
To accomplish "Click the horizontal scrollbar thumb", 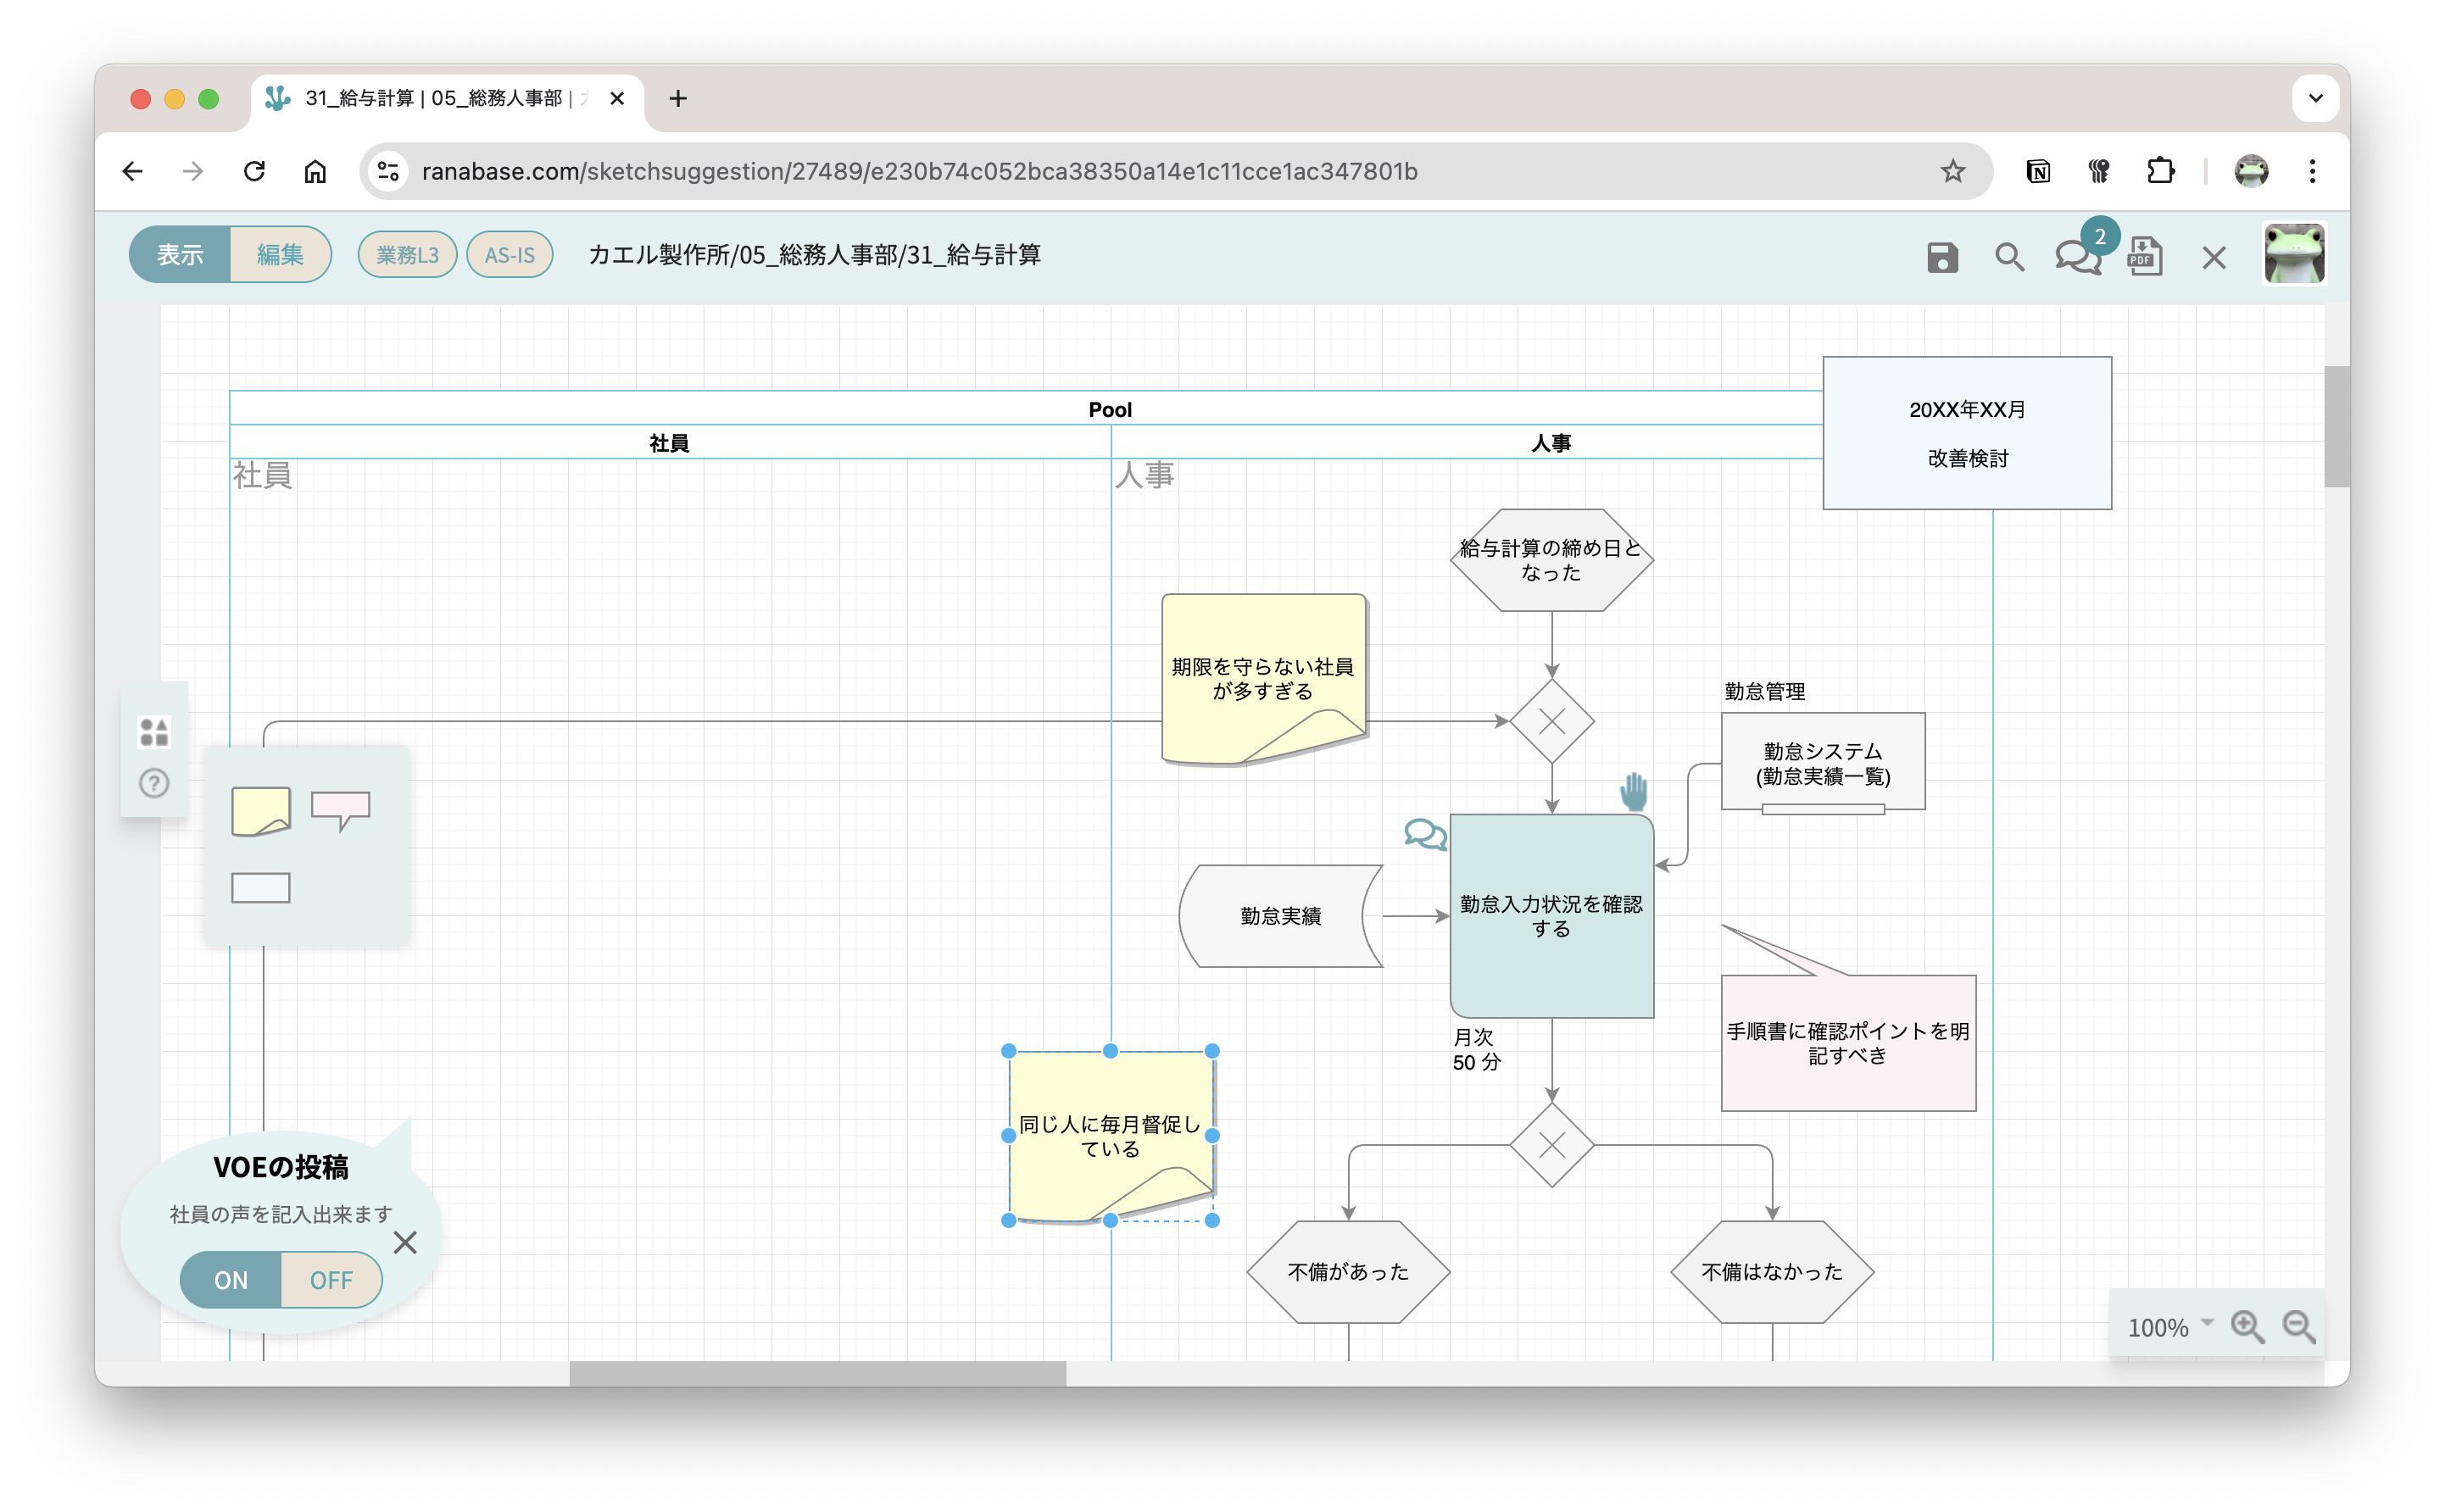I will click(x=817, y=1374).
